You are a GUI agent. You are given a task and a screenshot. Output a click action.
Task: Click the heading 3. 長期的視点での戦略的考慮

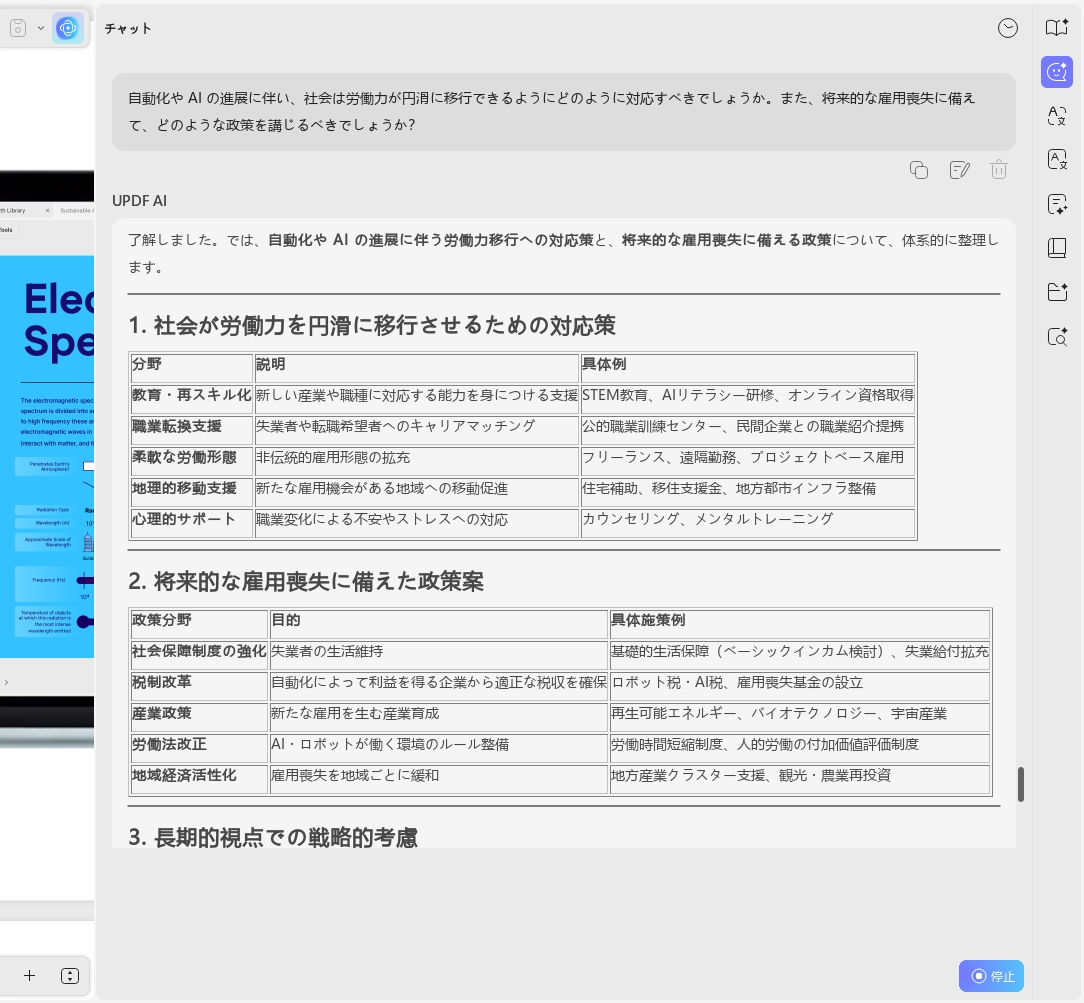tap(273, 837)
